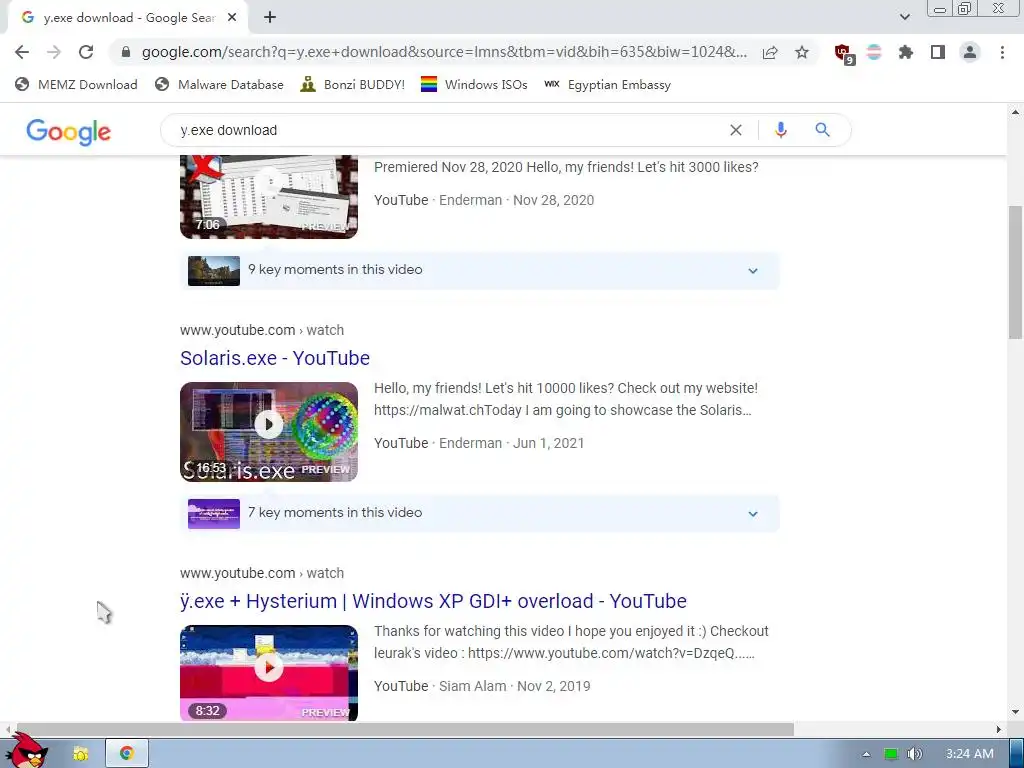Open ÿ.exe + Hysterium Windows XP GDI+ link

[434, 601]
